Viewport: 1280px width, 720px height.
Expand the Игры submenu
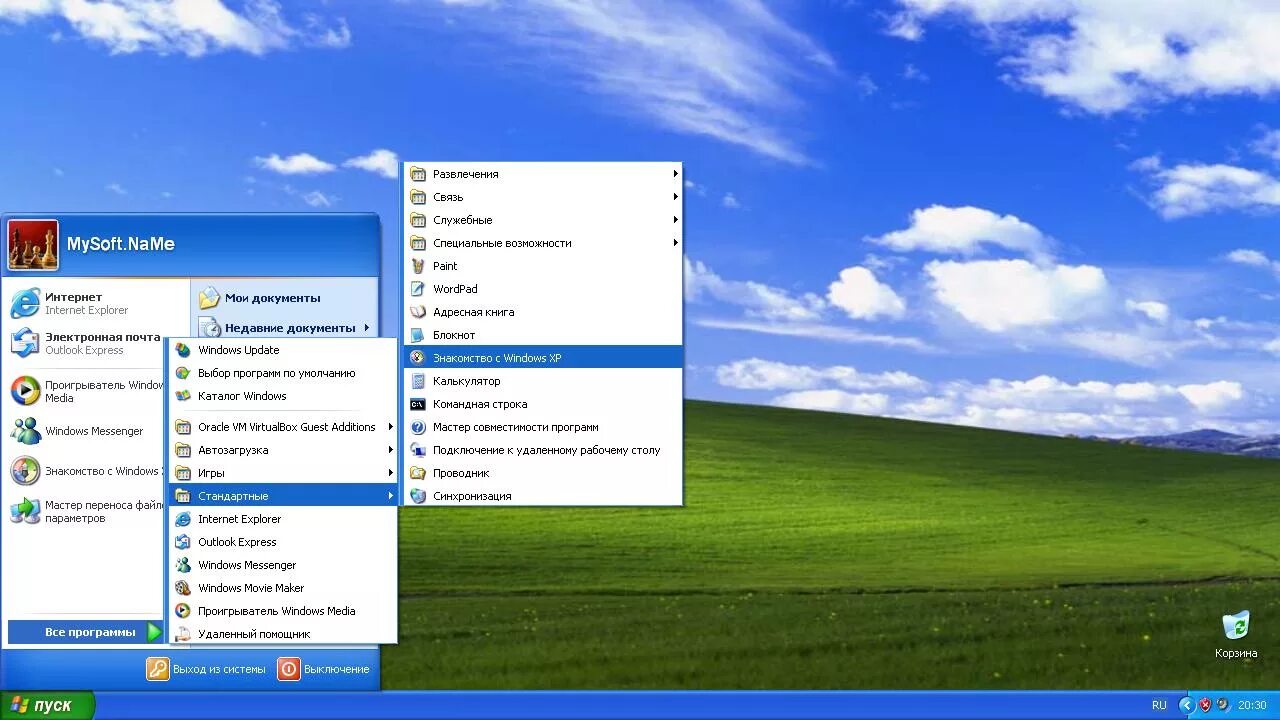tap(283, 473)
